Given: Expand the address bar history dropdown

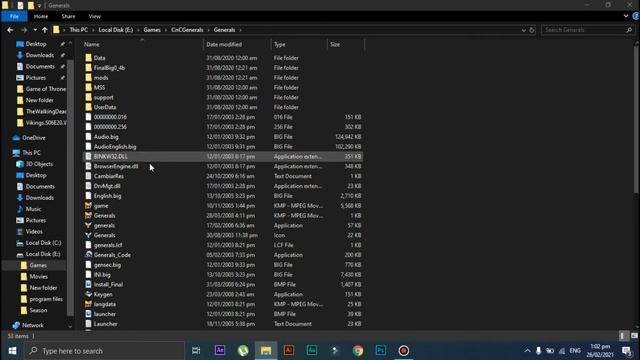Looking at the screenshot, I should 524,30.
